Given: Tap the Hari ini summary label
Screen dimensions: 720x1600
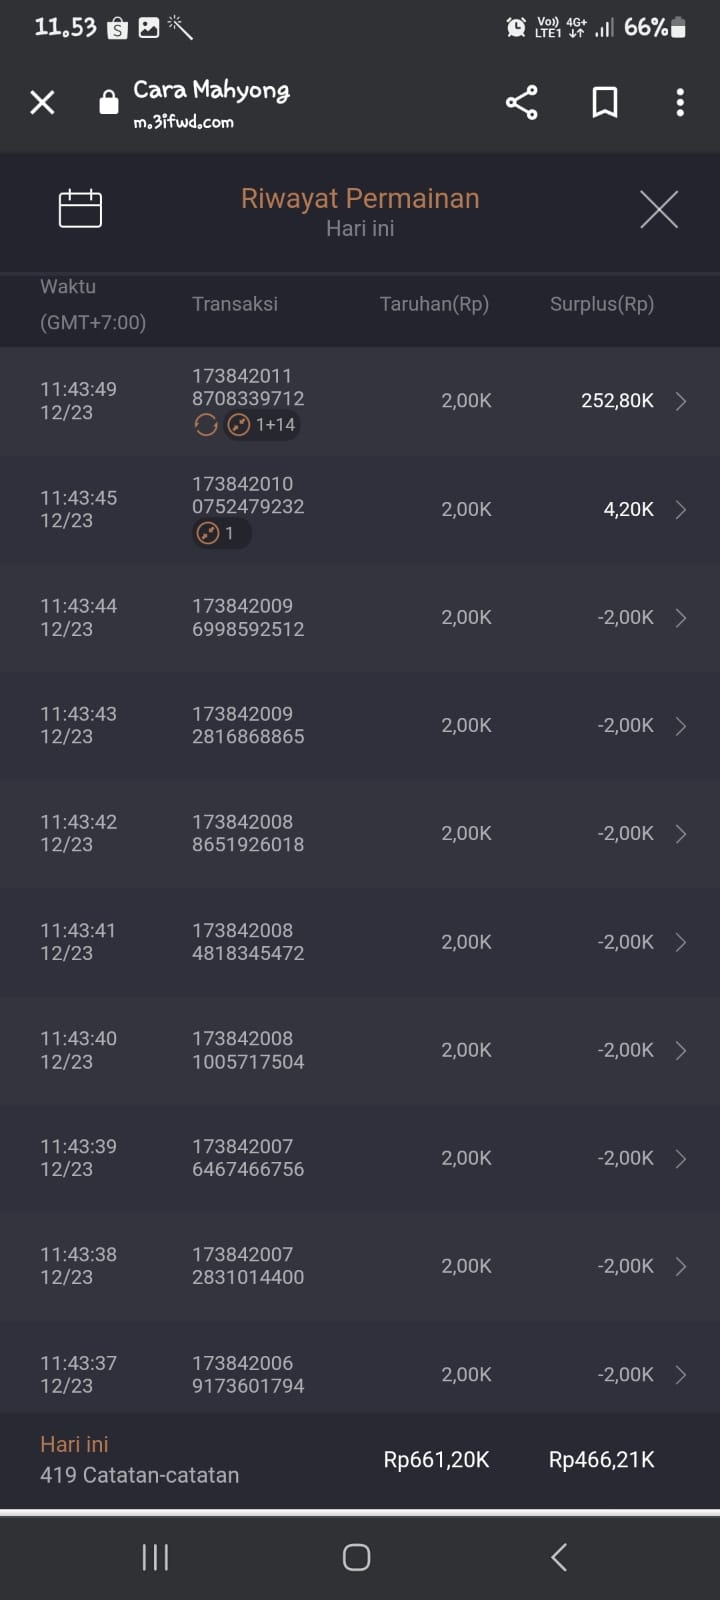Looking at the screenshot, I should (x=74, y=1444).
